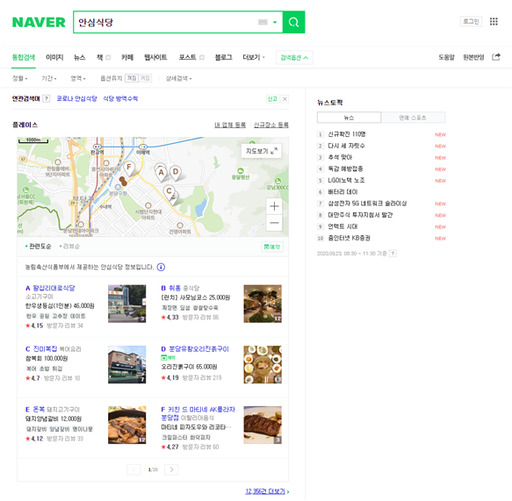Click the 신고 button
The image size is (512, 501).
click(x=272, y=99)
